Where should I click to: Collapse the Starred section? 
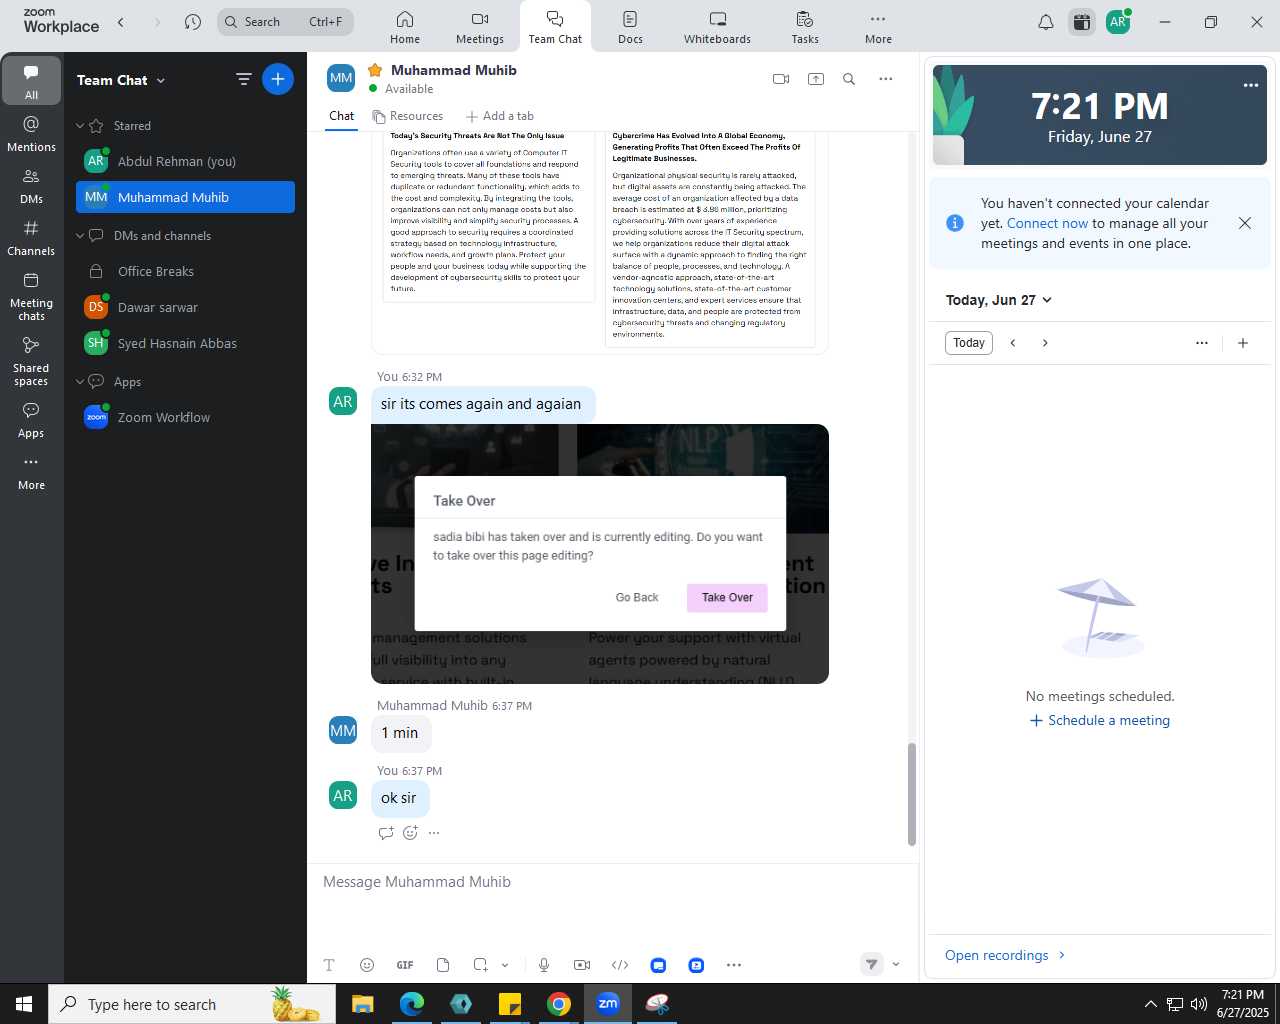pos(80,126)
